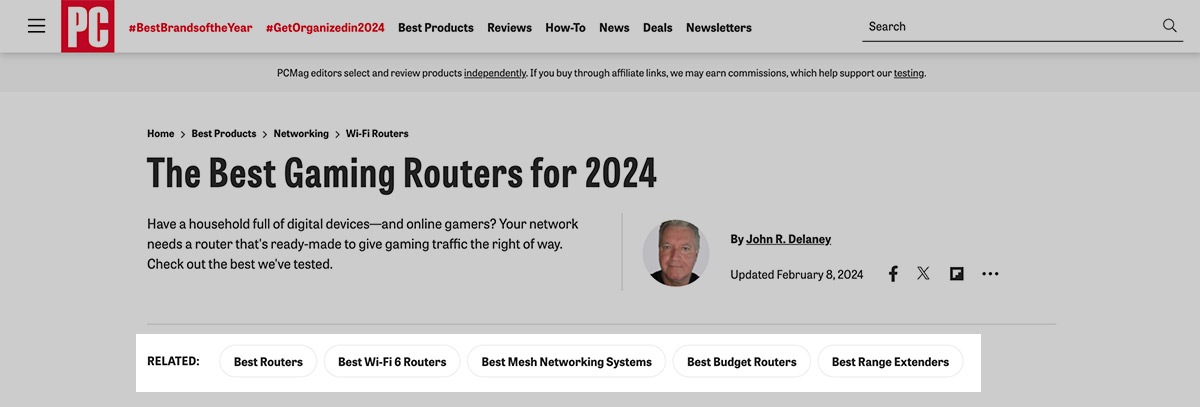Image resolution: width=1200 pixels, height=407 pixels.
Task: Open Best Mesh Networking Systems pill
Action: click(567, 362)
